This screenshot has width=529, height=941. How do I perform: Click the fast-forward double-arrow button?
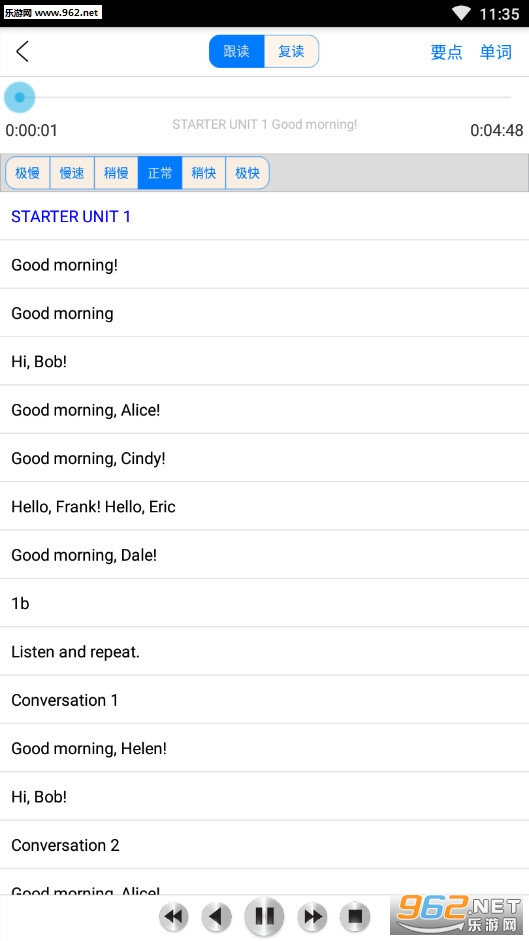[312, 916]
